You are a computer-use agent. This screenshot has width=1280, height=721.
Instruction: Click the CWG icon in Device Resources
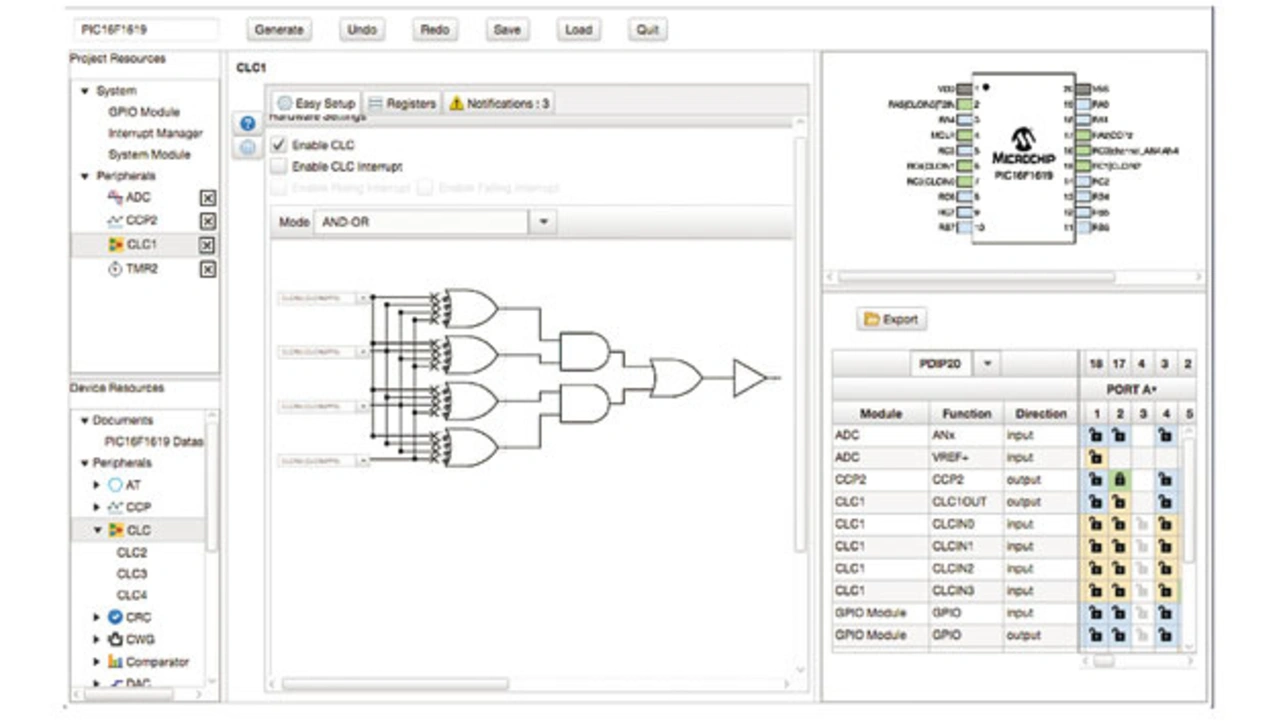tap(115, 639)
